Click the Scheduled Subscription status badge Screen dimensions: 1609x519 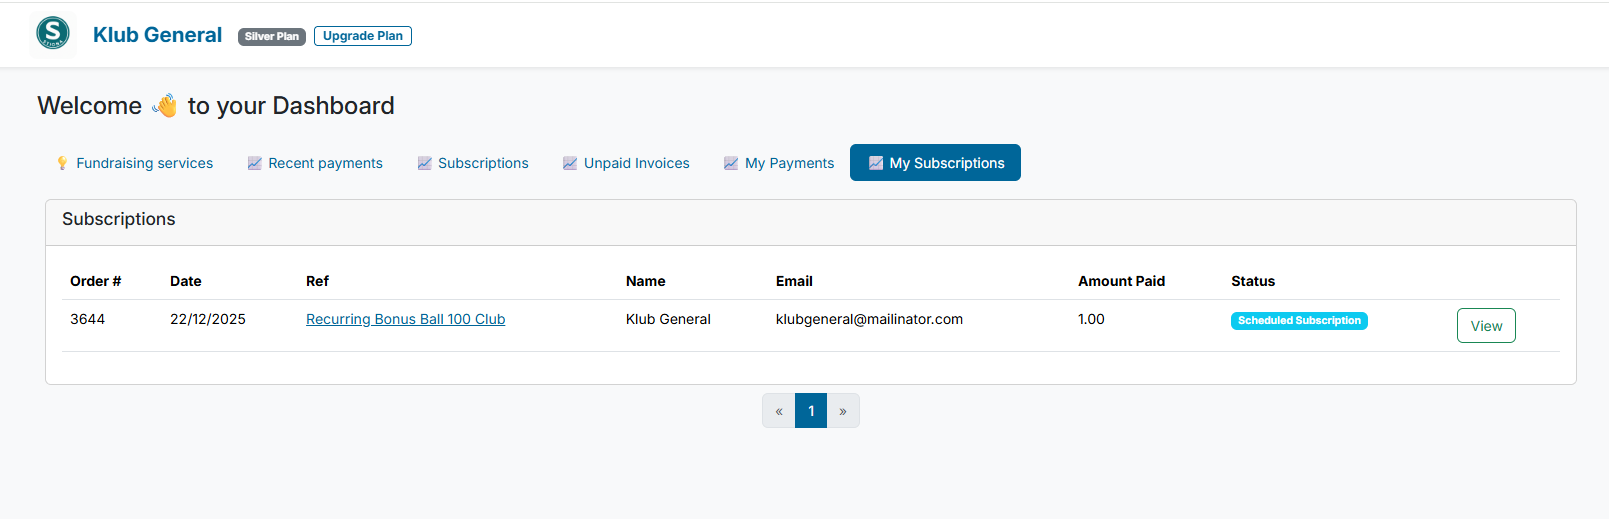pyautogui.click(x=1299, y=321)
